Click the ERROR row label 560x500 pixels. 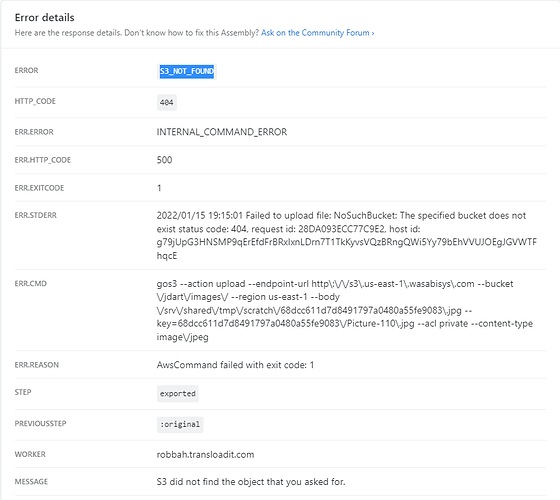[26, 70]
